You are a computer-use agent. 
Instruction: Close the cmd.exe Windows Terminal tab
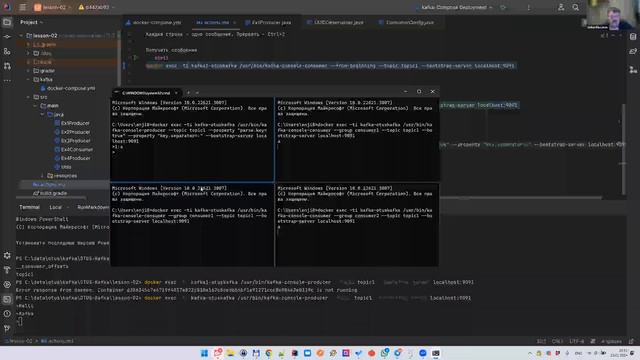coord(176,93)
